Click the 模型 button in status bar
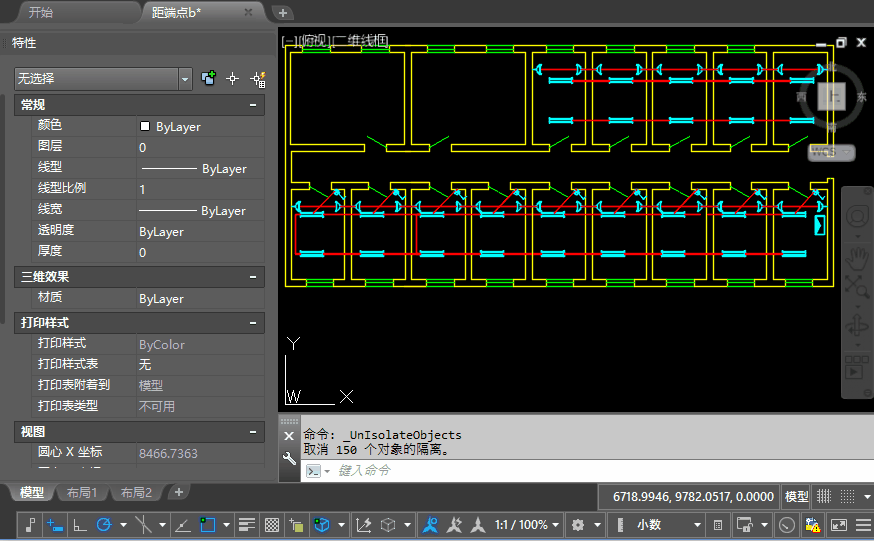The height and width of the screenshot is (541, 874). coord(796,497)
